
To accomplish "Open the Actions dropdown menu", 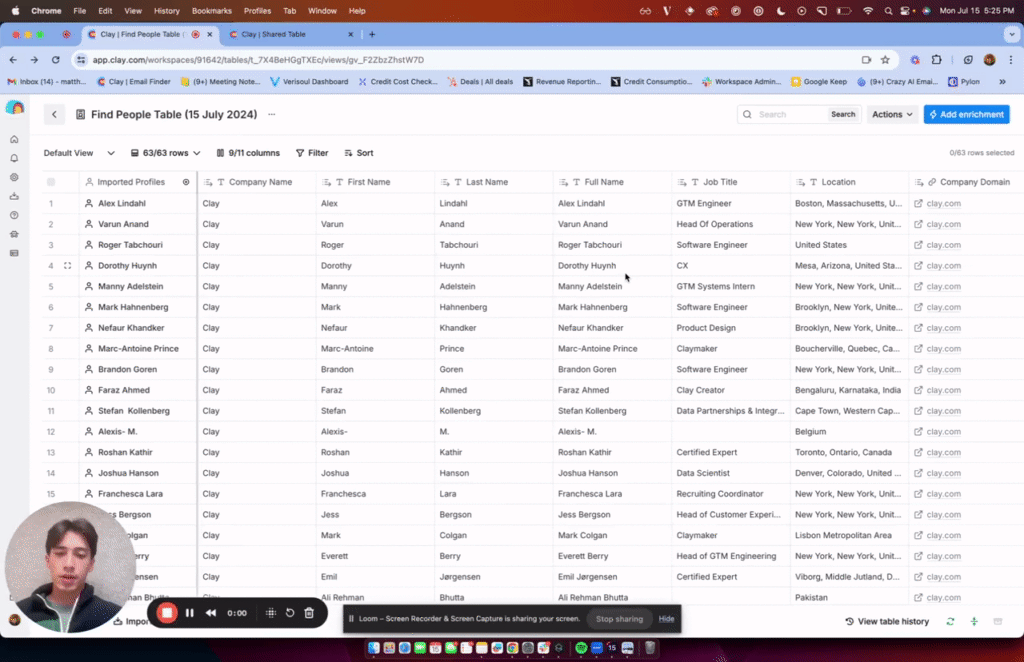I will tap(891, 115).
